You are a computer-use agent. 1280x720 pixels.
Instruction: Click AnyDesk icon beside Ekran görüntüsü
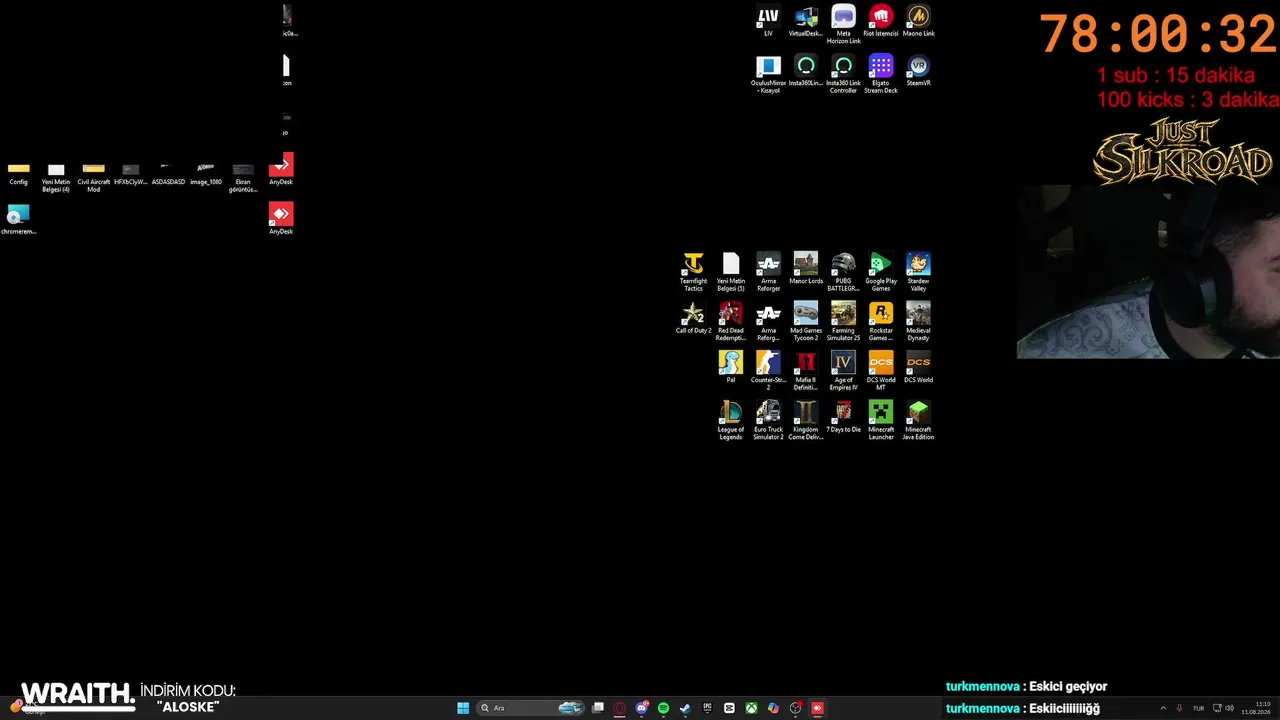coord(281,169)
